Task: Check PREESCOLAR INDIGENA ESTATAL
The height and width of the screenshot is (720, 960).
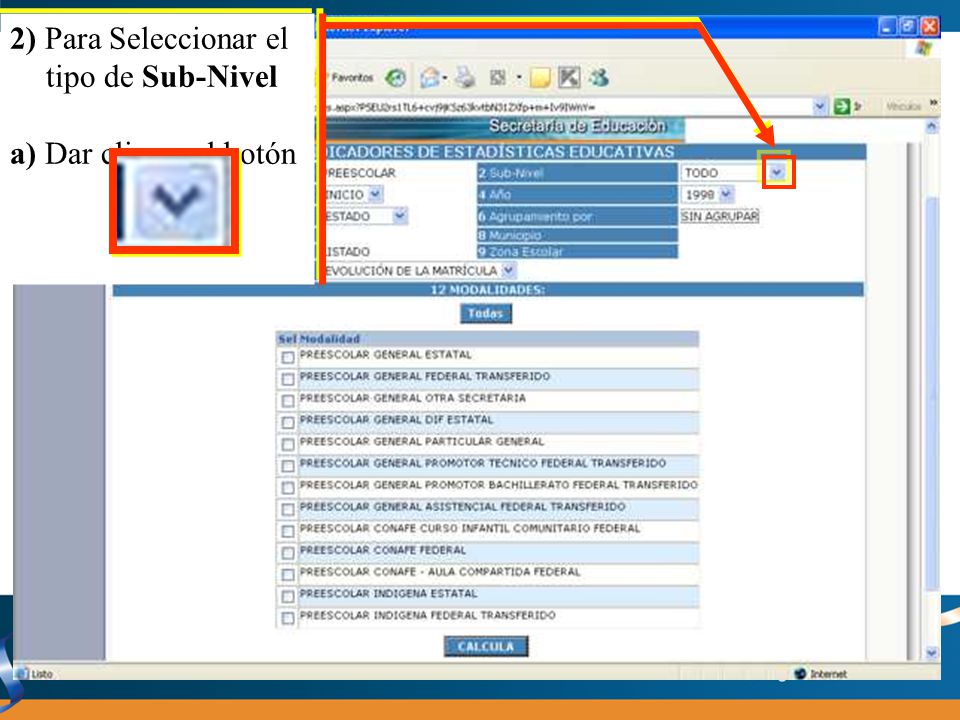Action: pos(288,597)
